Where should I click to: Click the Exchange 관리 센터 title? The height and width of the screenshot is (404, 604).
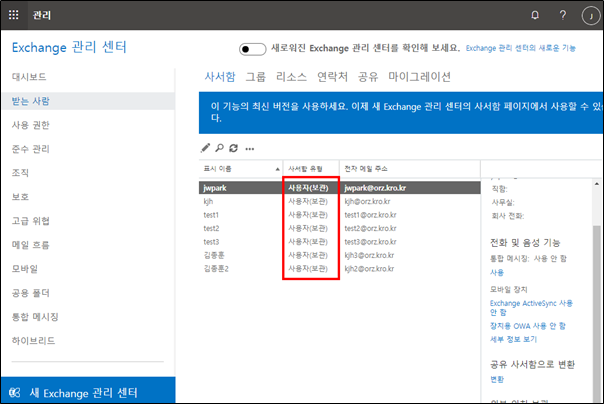tap(69, 48)
